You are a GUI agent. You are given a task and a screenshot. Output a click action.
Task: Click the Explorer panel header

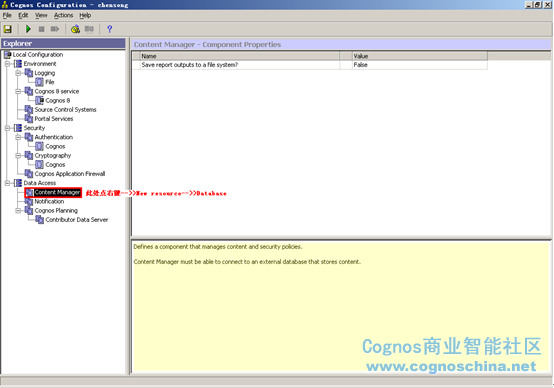pyautogui.click(x=63, y=43)
